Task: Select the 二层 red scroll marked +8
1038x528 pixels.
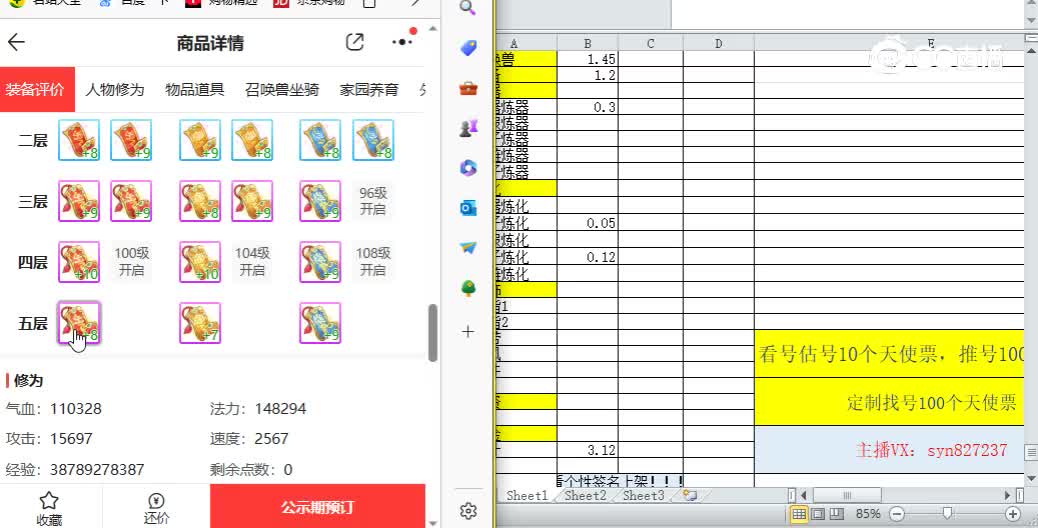Action: coord(79,140)
